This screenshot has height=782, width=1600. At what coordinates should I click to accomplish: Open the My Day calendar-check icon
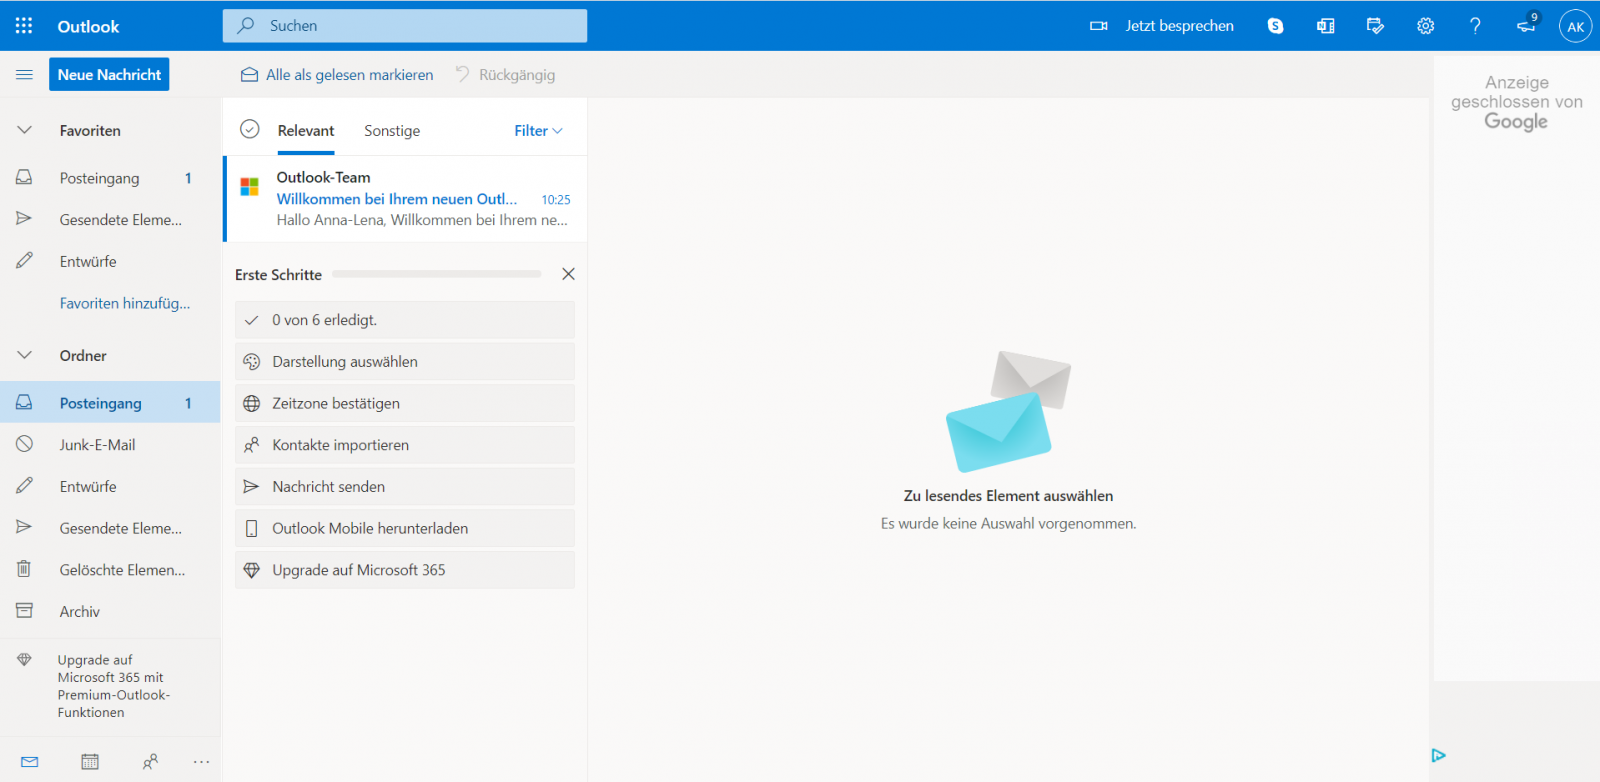click(1376, 26)
